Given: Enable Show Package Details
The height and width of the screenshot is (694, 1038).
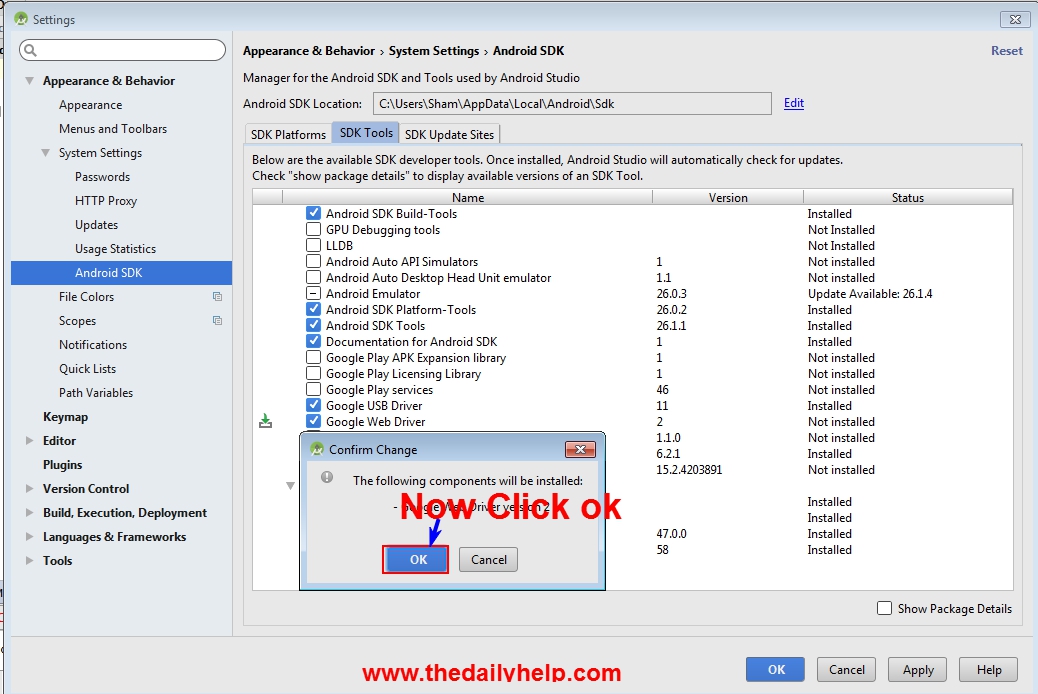Looking at the screenshot, I should 884,608.
